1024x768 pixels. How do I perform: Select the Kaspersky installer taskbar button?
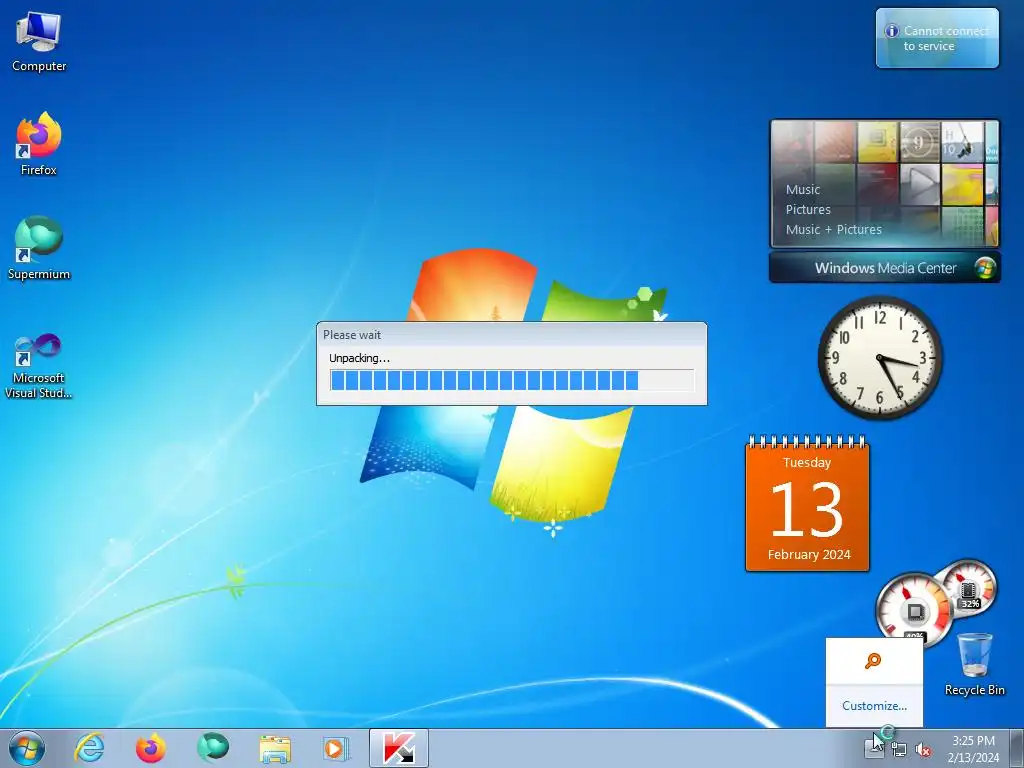click(x=398, y=748)
